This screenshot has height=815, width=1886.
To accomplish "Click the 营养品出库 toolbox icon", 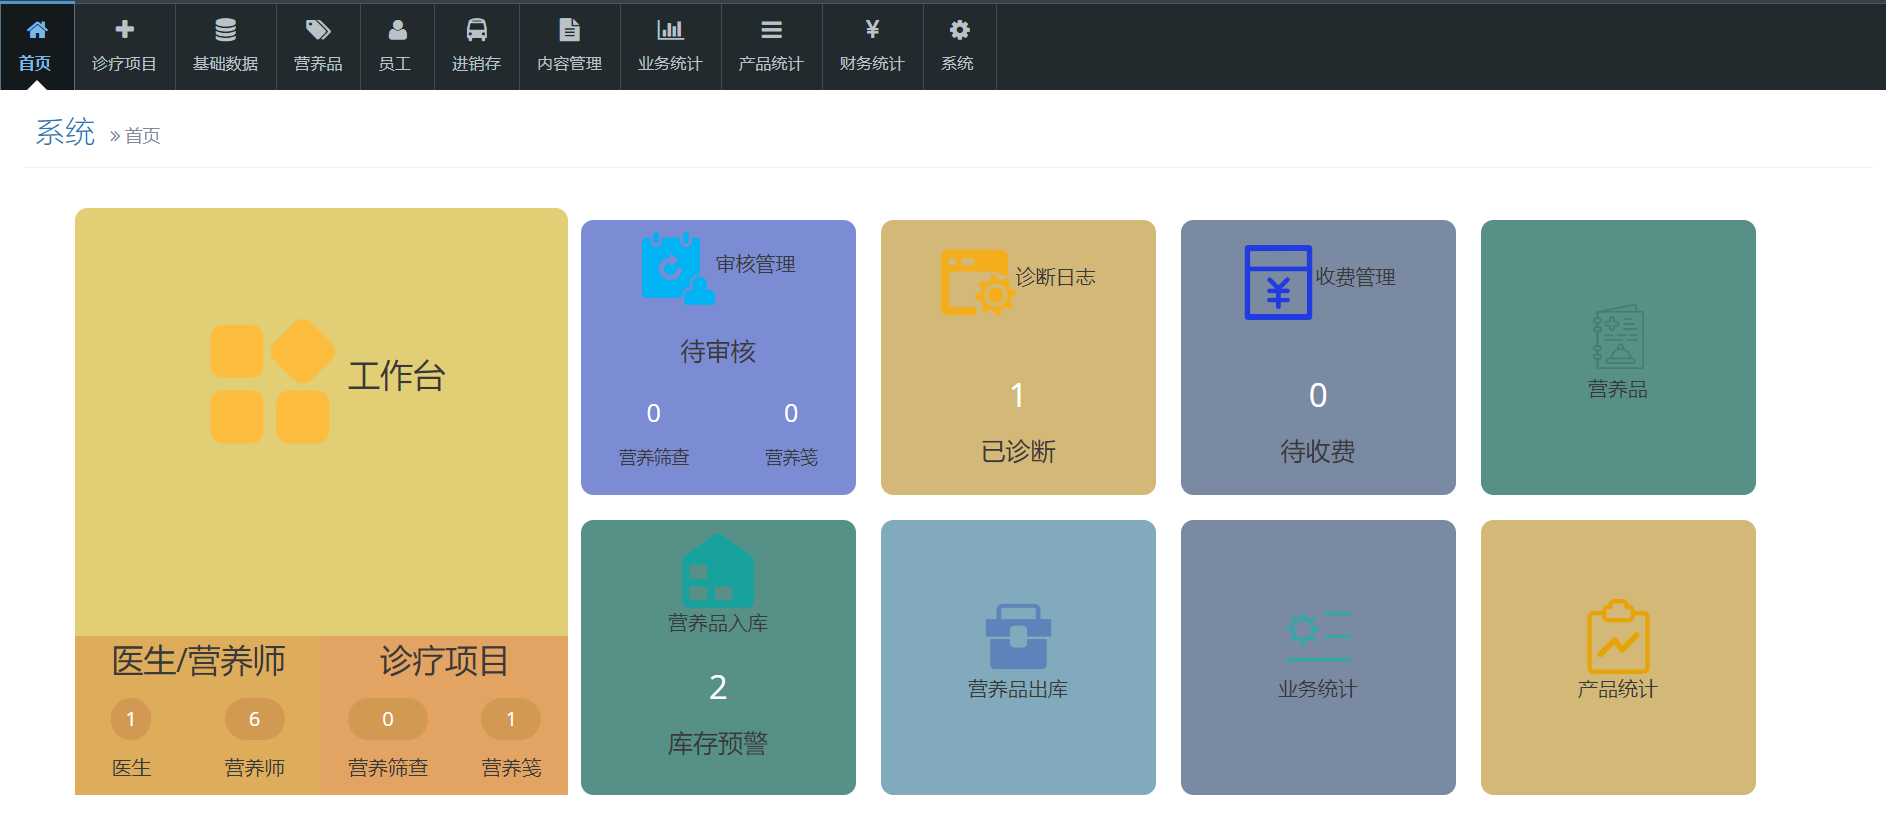I will click(x=1018, y=636).
